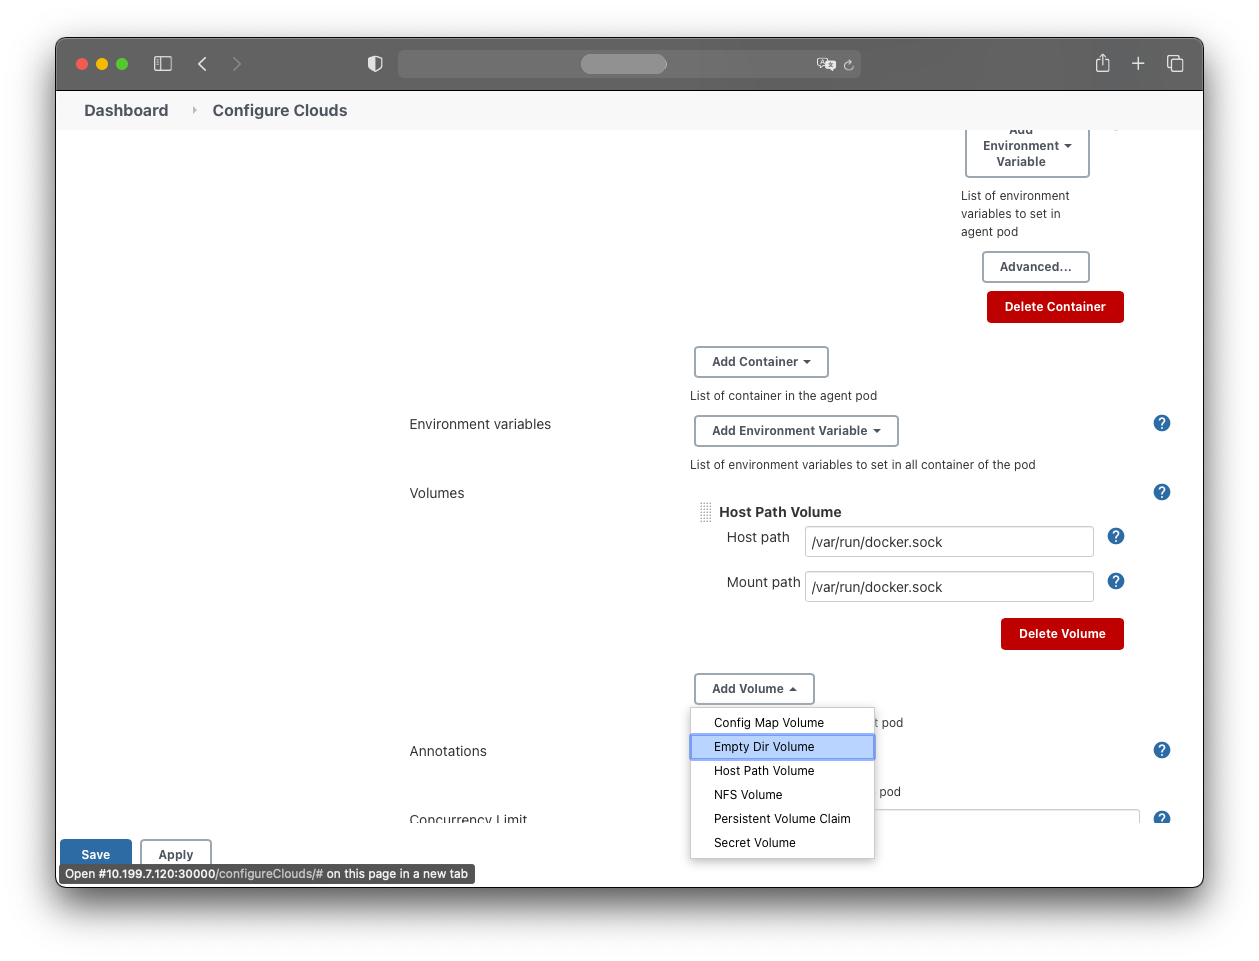Image resolution: width=1259 pixels, height=961 pixels.
Task: Toggle the Safari sidebar icon
Action: point(163,64)
